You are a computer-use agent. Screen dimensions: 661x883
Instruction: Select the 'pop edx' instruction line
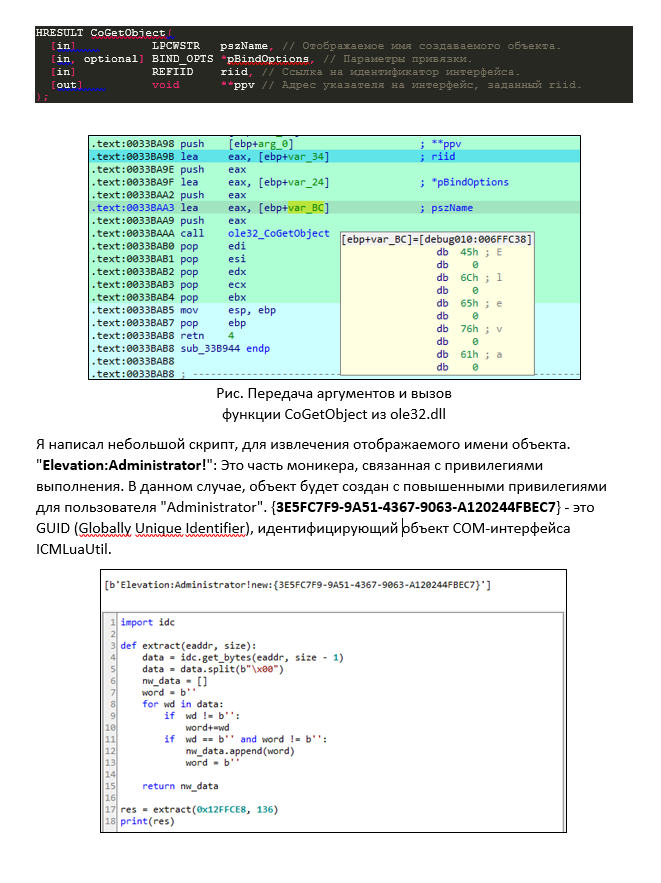(168, 272)
